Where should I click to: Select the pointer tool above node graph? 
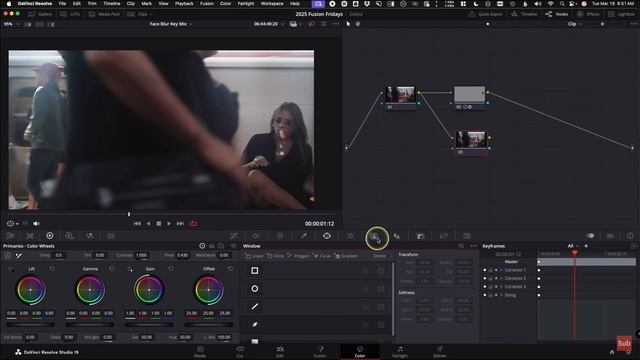(348, 24)
